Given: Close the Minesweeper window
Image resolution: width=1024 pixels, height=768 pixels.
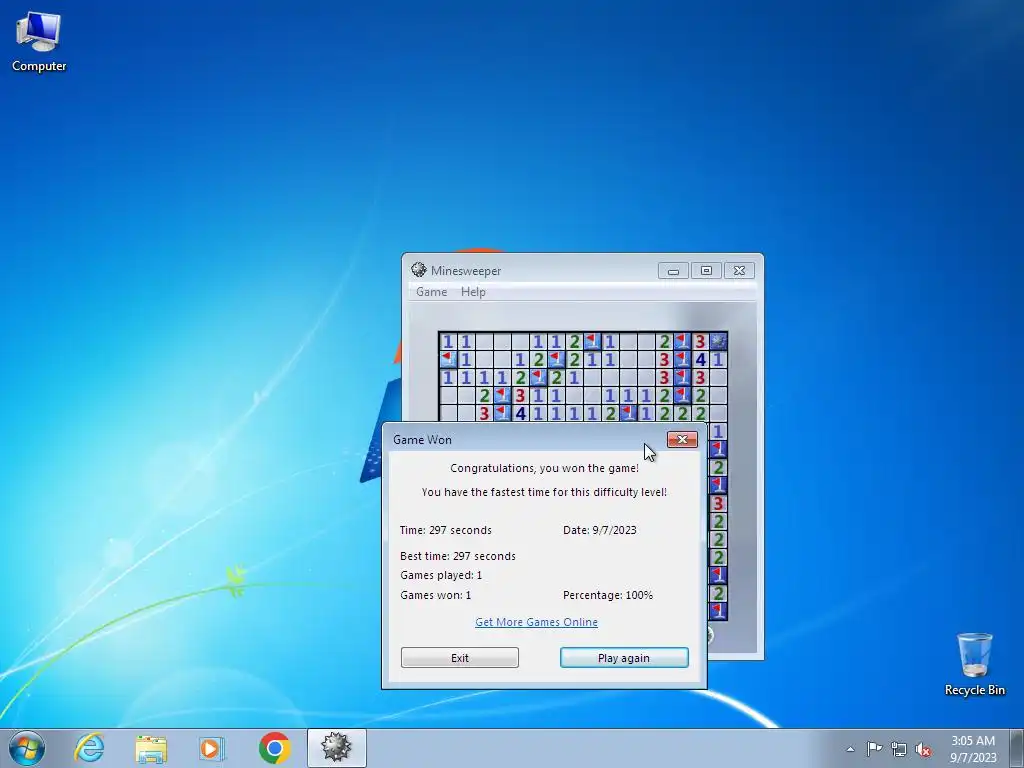Looking at the screenshot, I should click(739, 270).
